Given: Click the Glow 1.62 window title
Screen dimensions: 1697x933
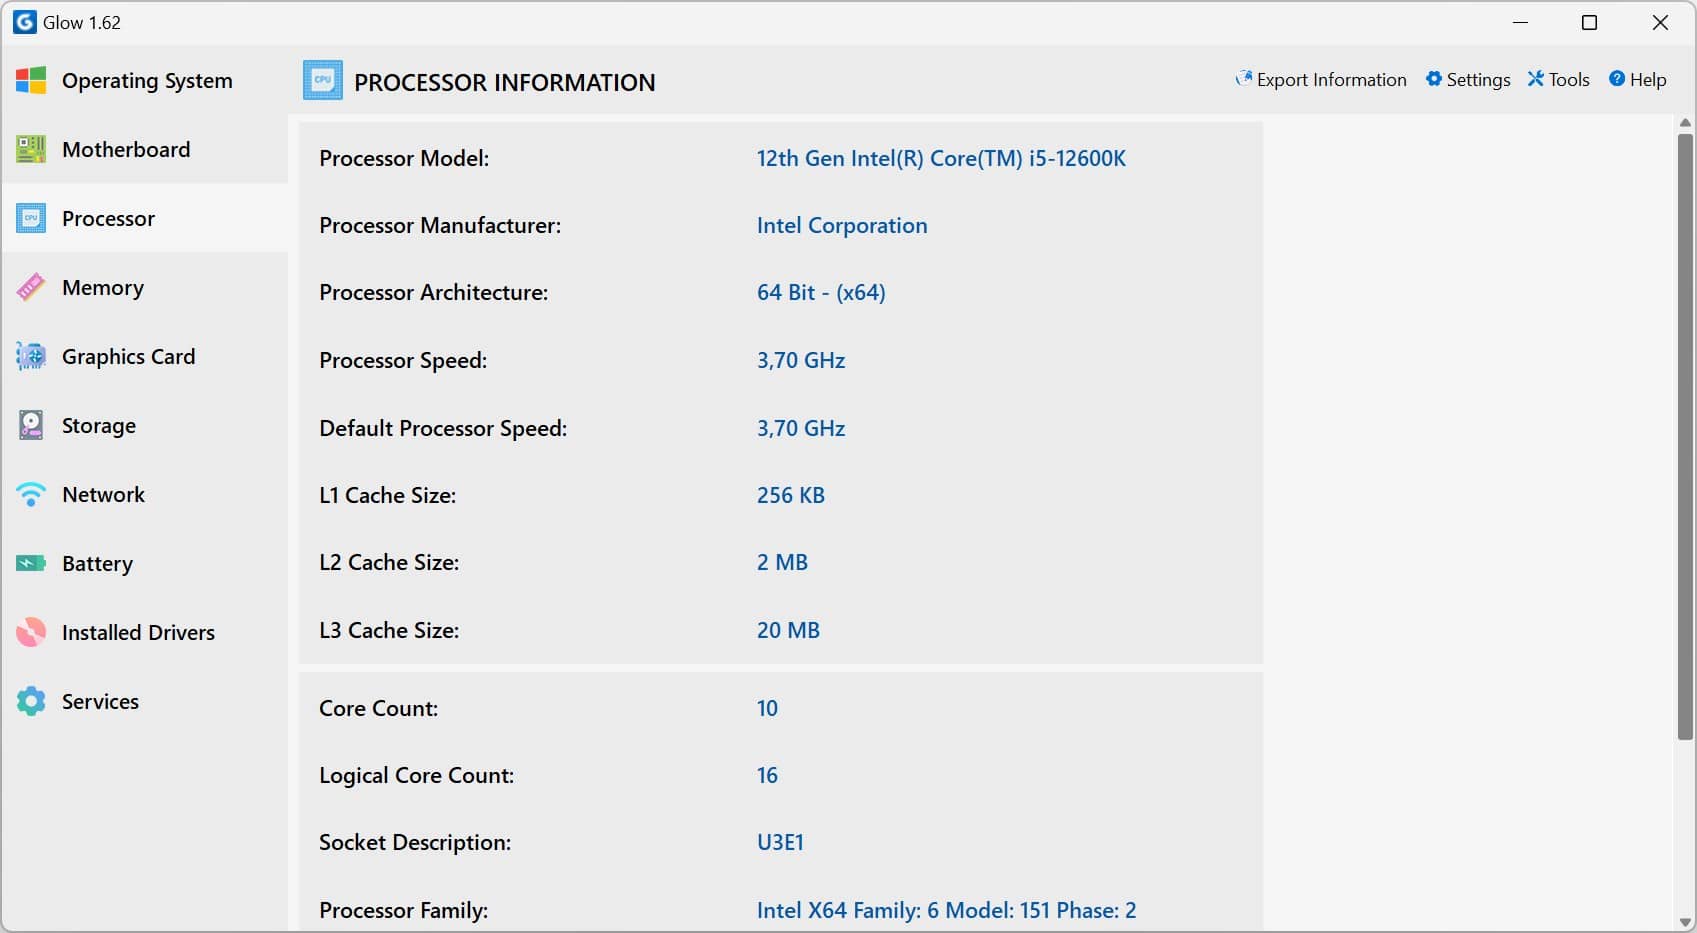Looking at the screenshot, I should click(x=82, y=22).
